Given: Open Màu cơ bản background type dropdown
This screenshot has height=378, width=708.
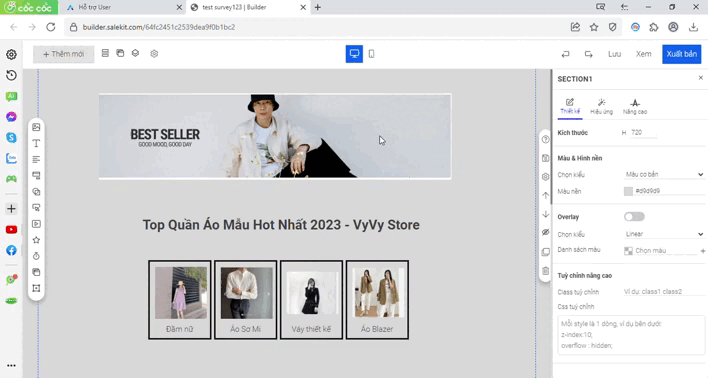Looking at the screenshot, I should [x=664, y=174].
